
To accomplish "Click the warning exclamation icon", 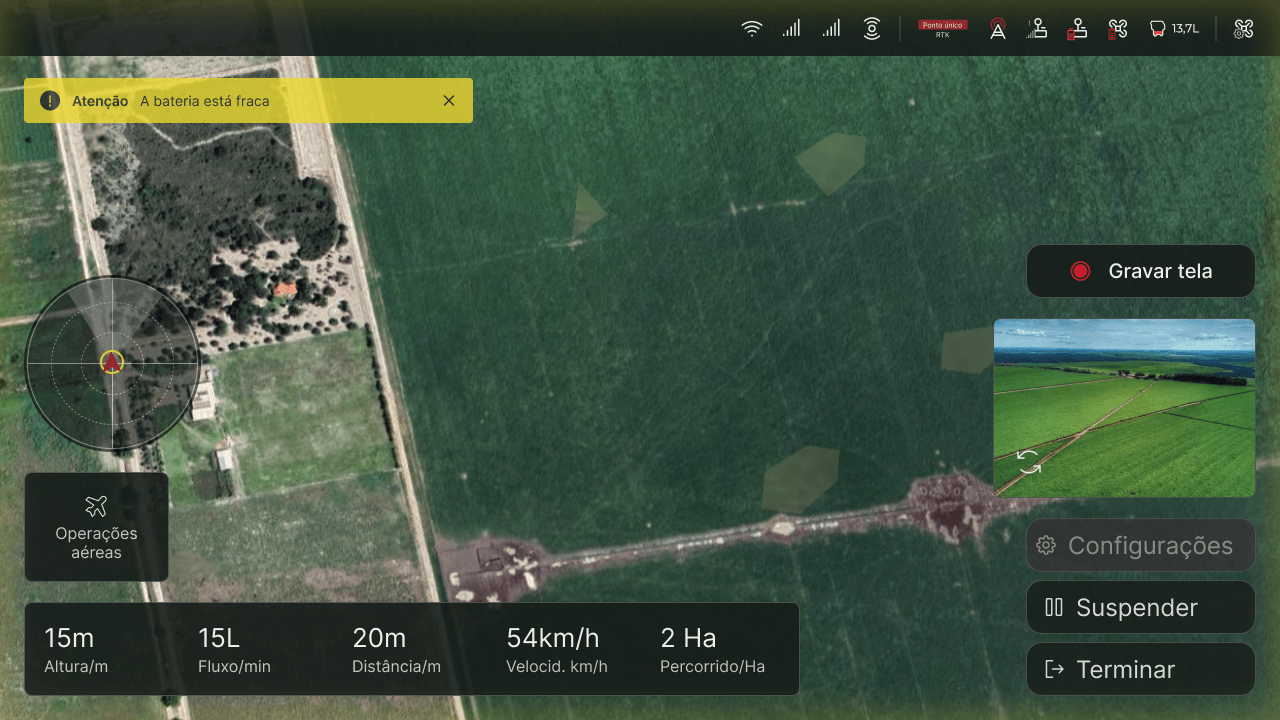I will coord(50,101).
